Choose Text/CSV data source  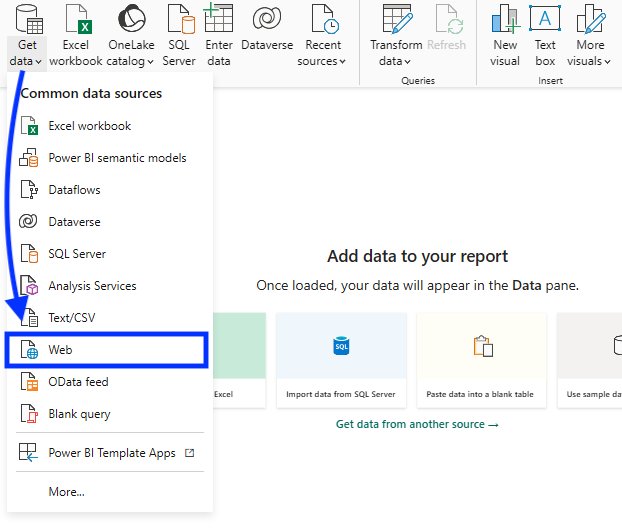(x=110, y=318)
